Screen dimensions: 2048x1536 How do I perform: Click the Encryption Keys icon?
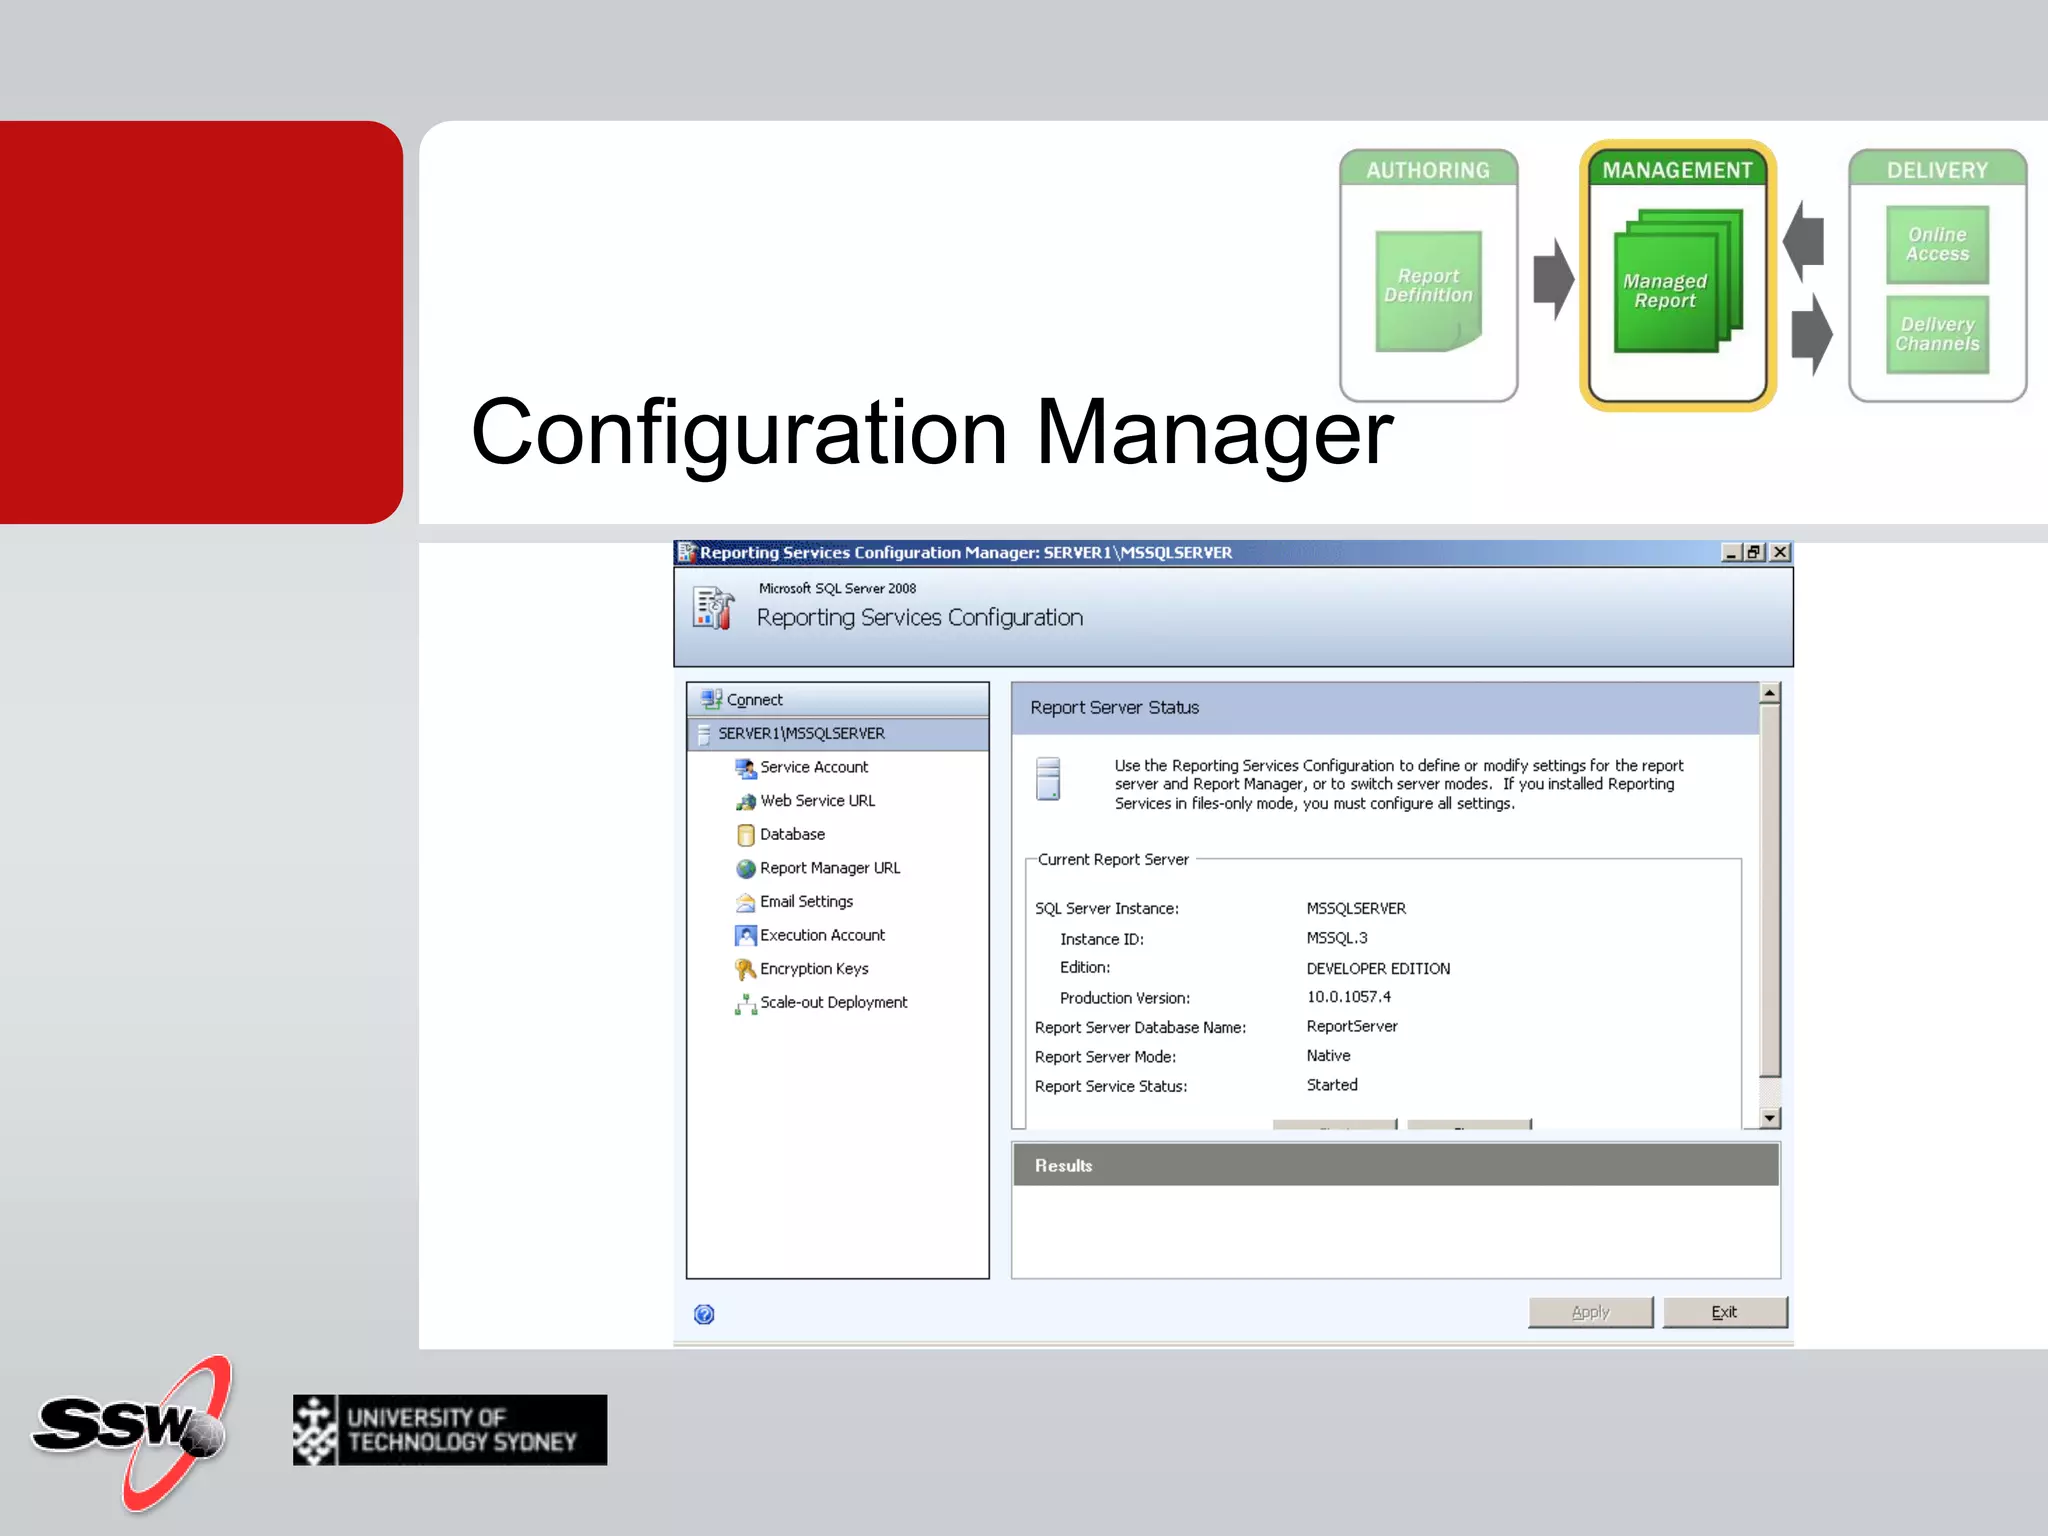pos(746,969)
